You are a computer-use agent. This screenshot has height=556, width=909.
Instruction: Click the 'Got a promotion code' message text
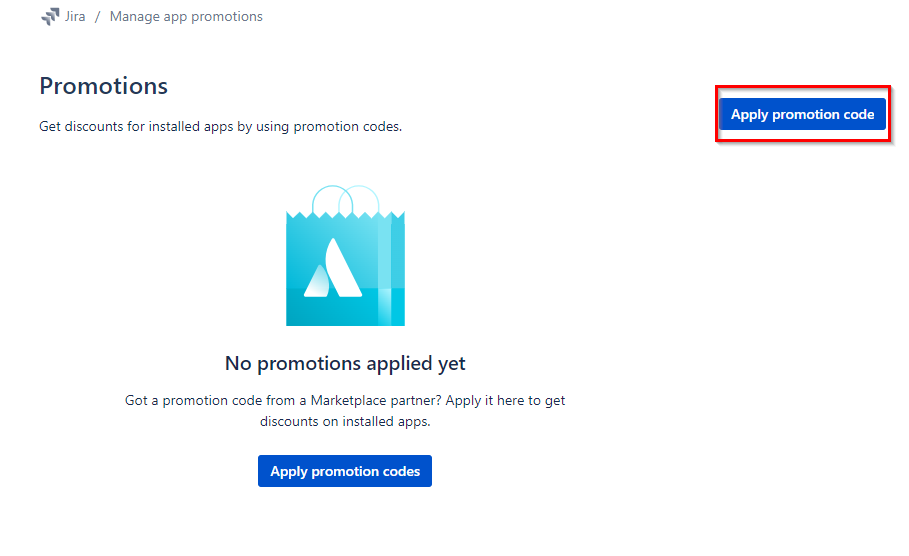click(345, 400)
